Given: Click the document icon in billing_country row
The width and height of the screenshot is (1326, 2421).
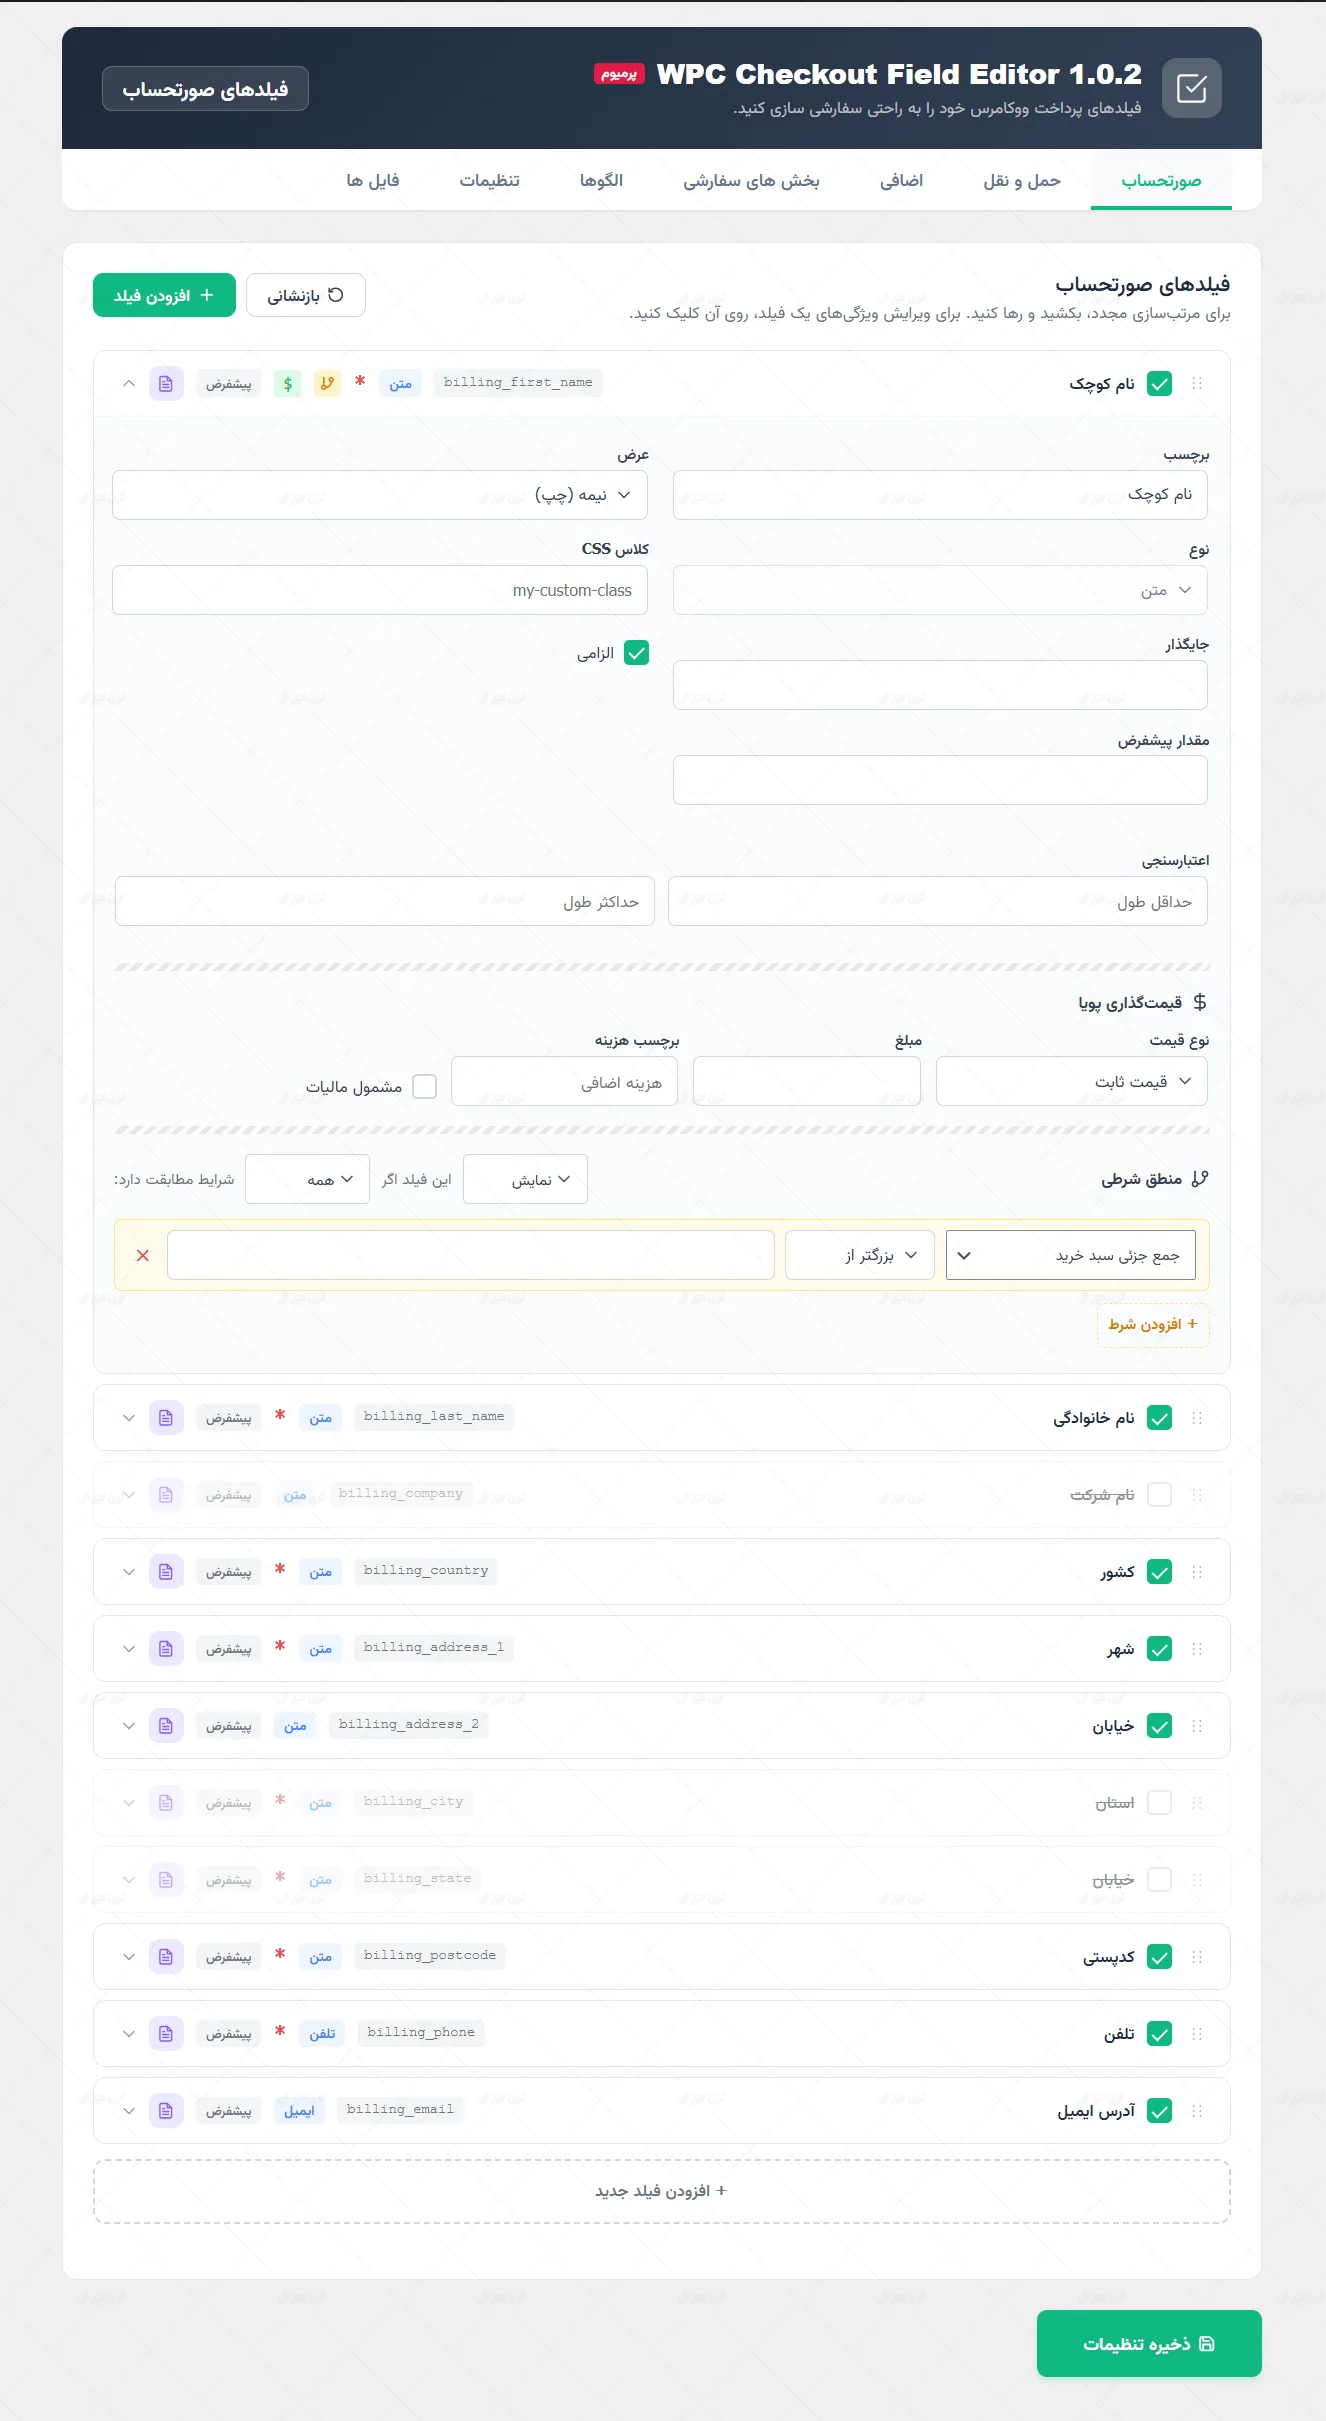Looking at the screenshot, I should [x=166, y=1571].
